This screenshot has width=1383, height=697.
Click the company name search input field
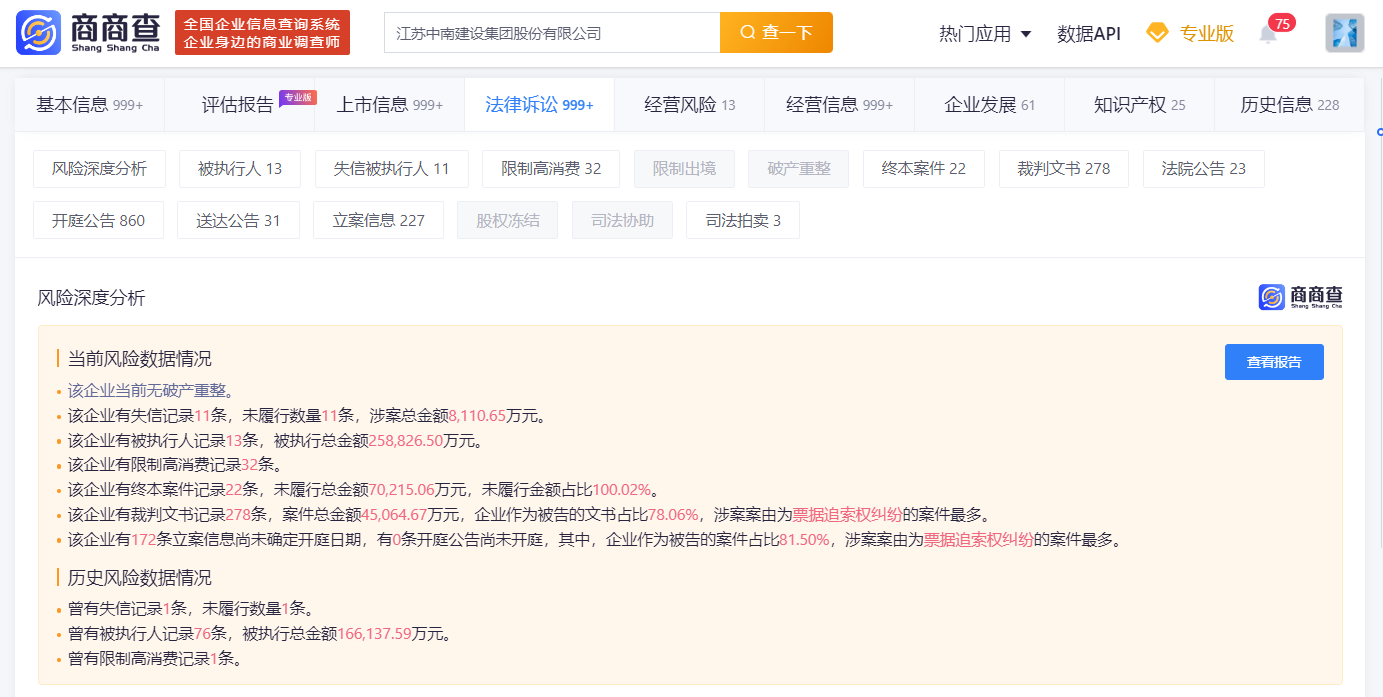[550, 32]
